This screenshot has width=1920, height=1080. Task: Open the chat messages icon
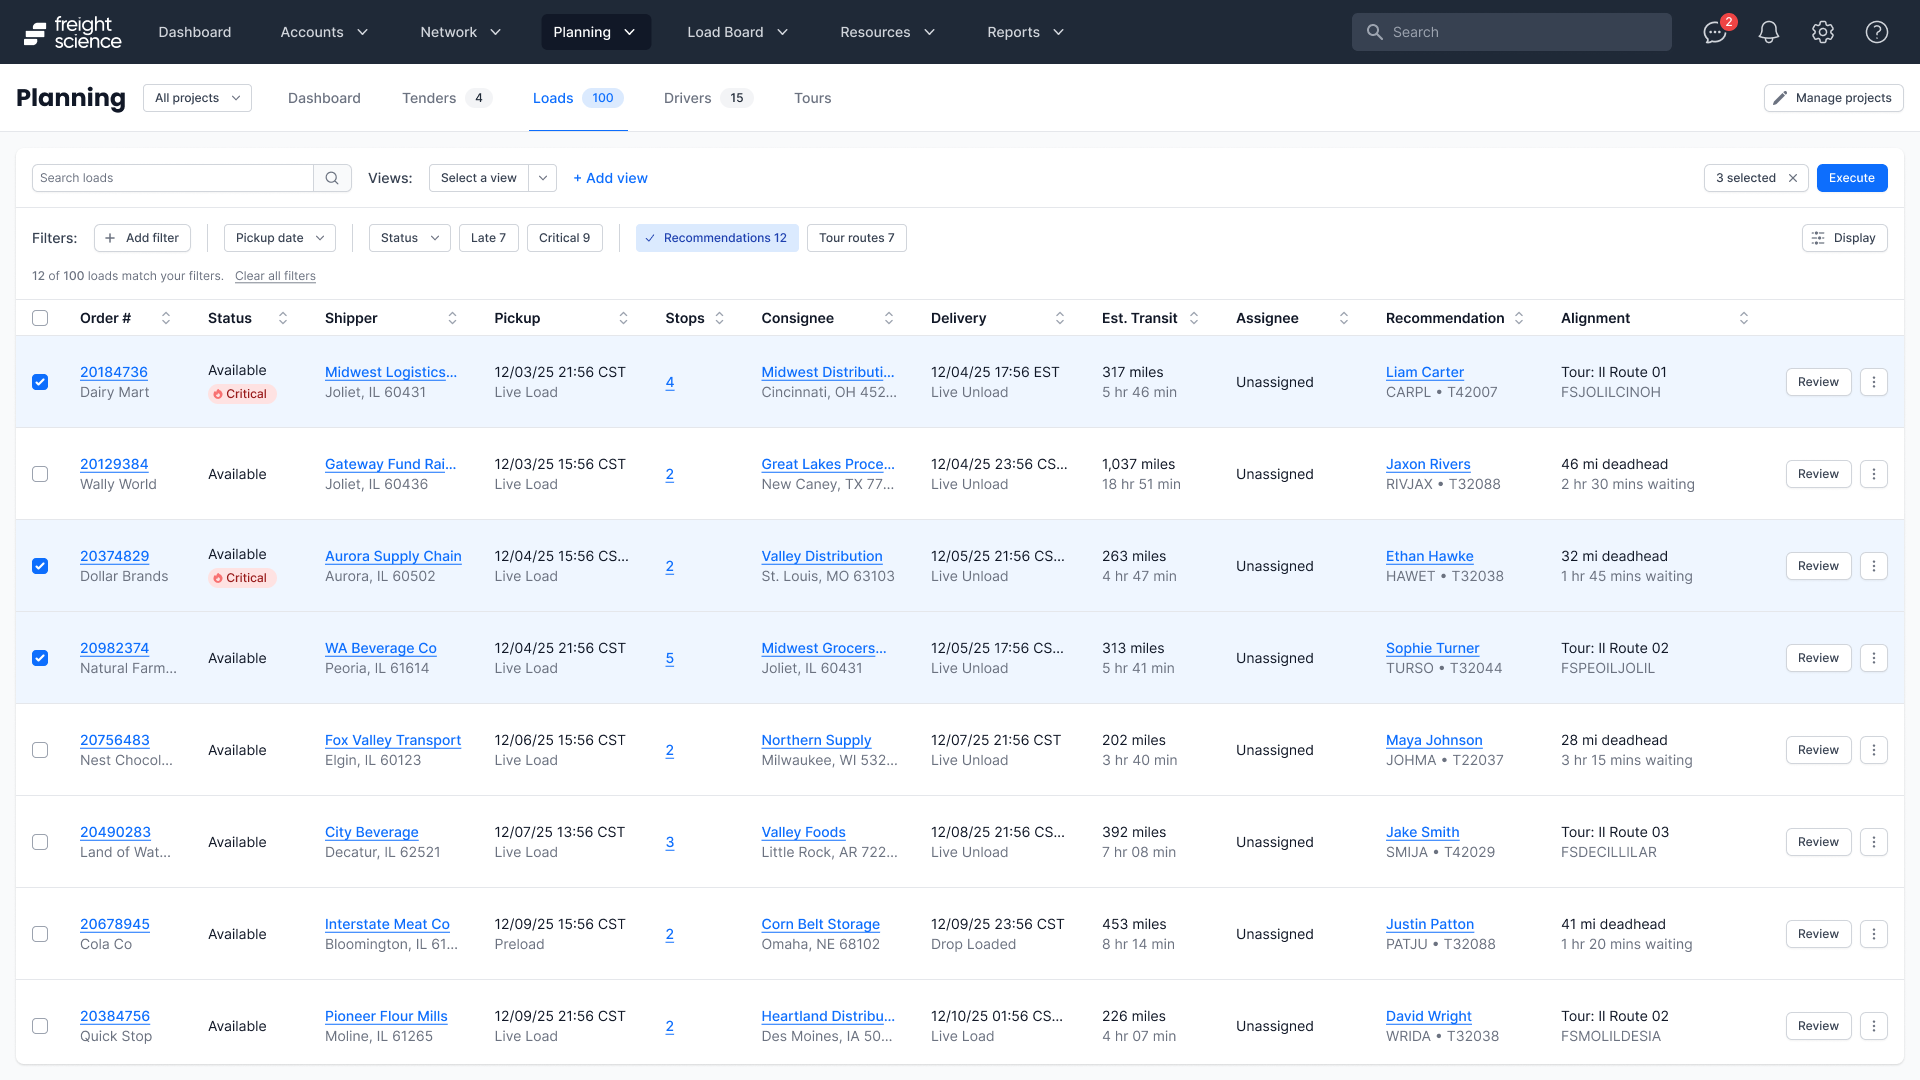[x=1715, y=32]
